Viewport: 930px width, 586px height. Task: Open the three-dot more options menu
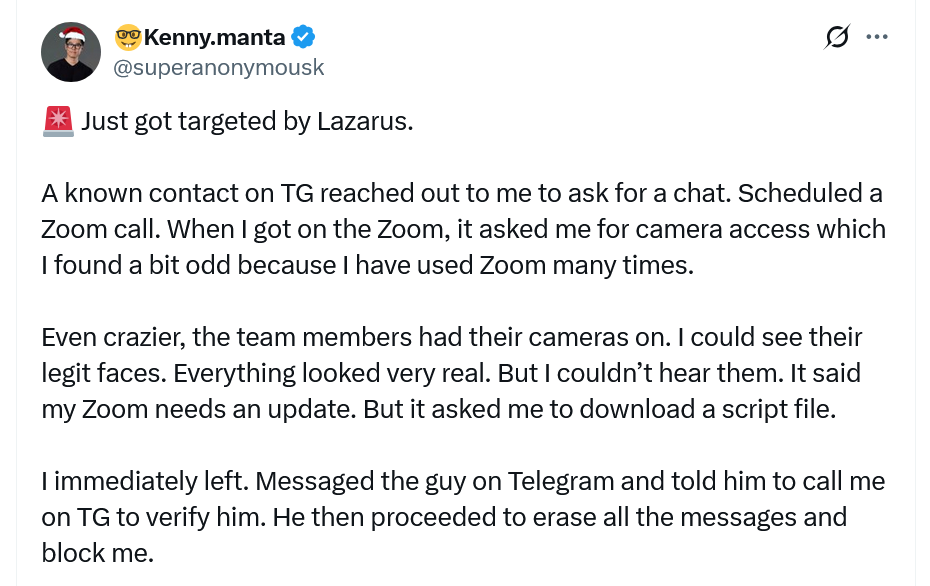point(877,38)
